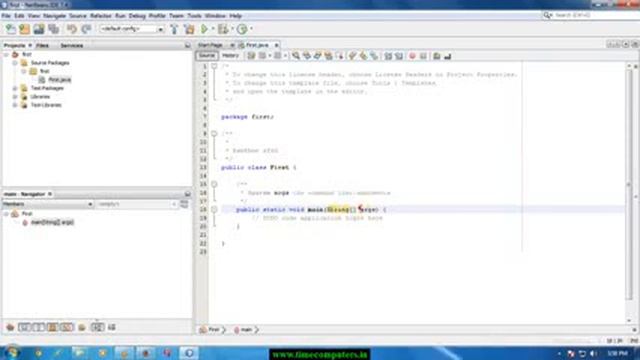This screenshot has height=360, width=640.
Task: Collapse the Source Packages tree node
Action: (x=15, y=63)
